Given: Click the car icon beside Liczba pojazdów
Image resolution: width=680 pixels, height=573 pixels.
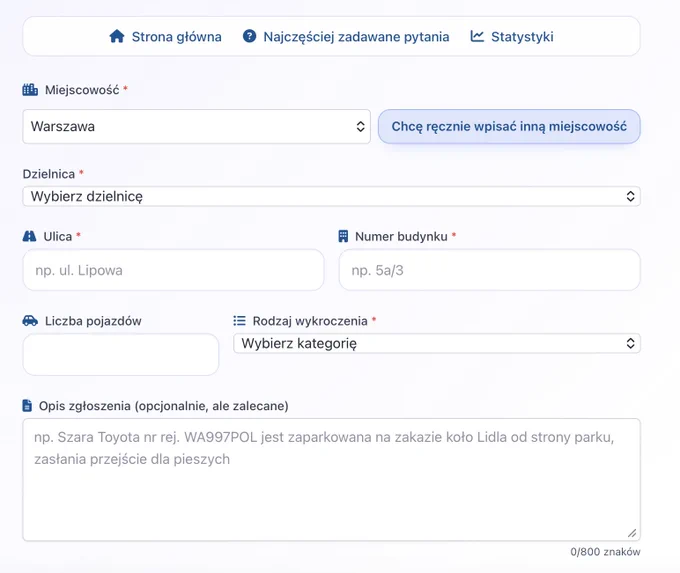Looking at the screenshot, I should (30, 321).
